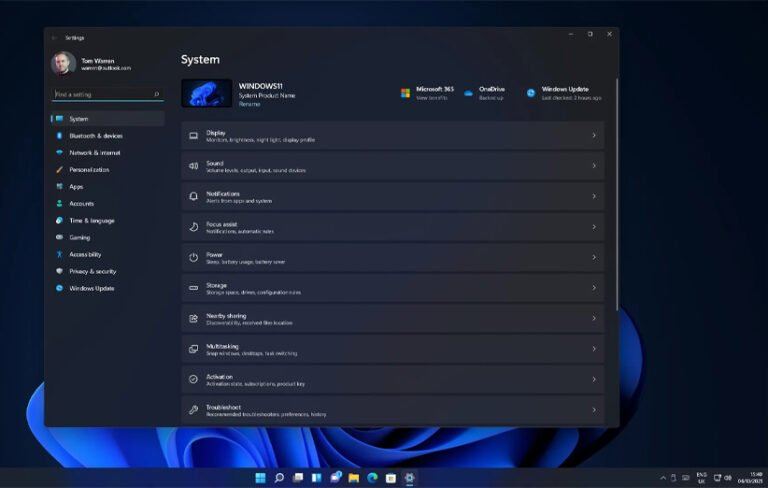This screenshot has width=768, height=488.
Task: Click the Windows Update status icon
Action: [531, 93]
